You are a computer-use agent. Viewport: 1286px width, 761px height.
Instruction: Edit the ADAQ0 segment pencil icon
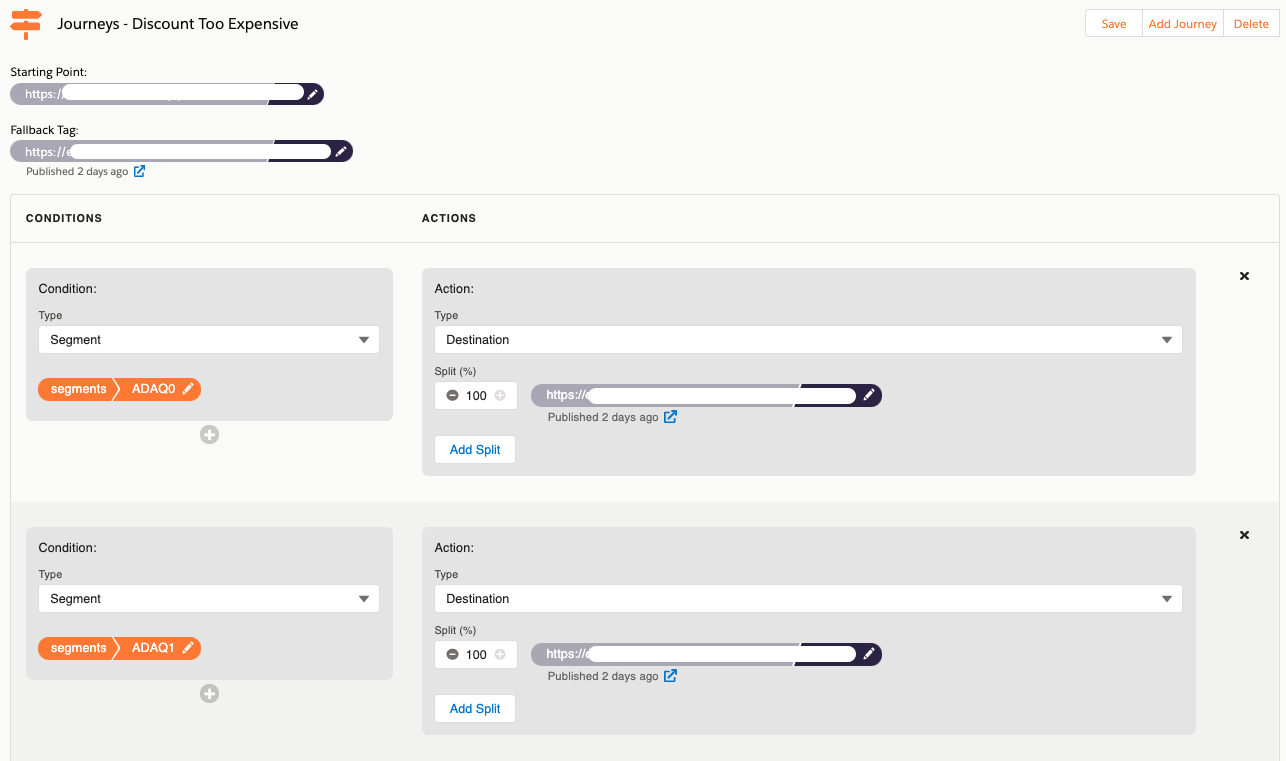click(x=188, y=389)
